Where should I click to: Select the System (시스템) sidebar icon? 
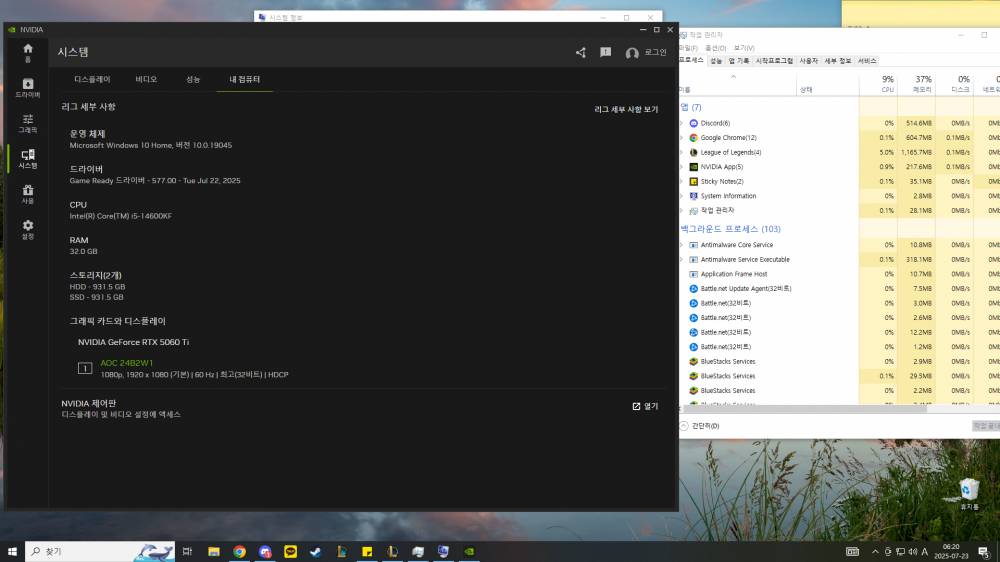point(27,159)
